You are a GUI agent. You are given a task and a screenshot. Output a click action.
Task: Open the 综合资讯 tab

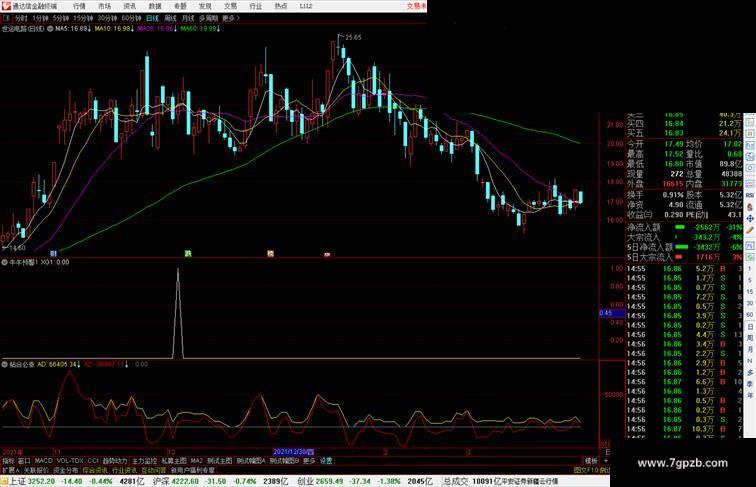click(x=95, y=470)
